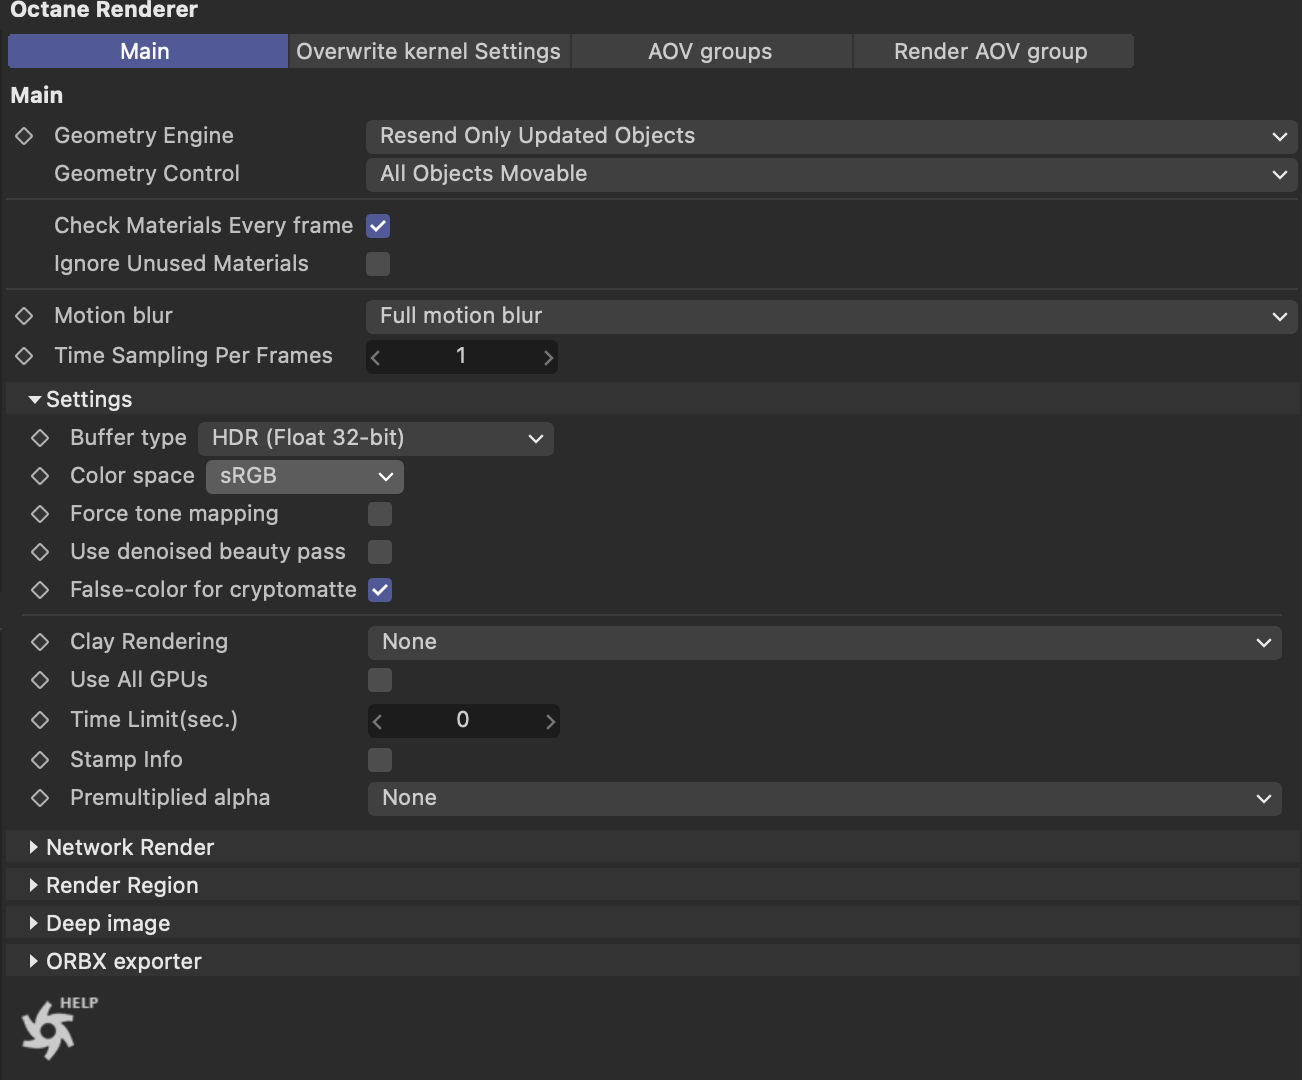Enable Force tone mapping checkbox
The height and width of the screenshot is (1080, 1302).
380,514
